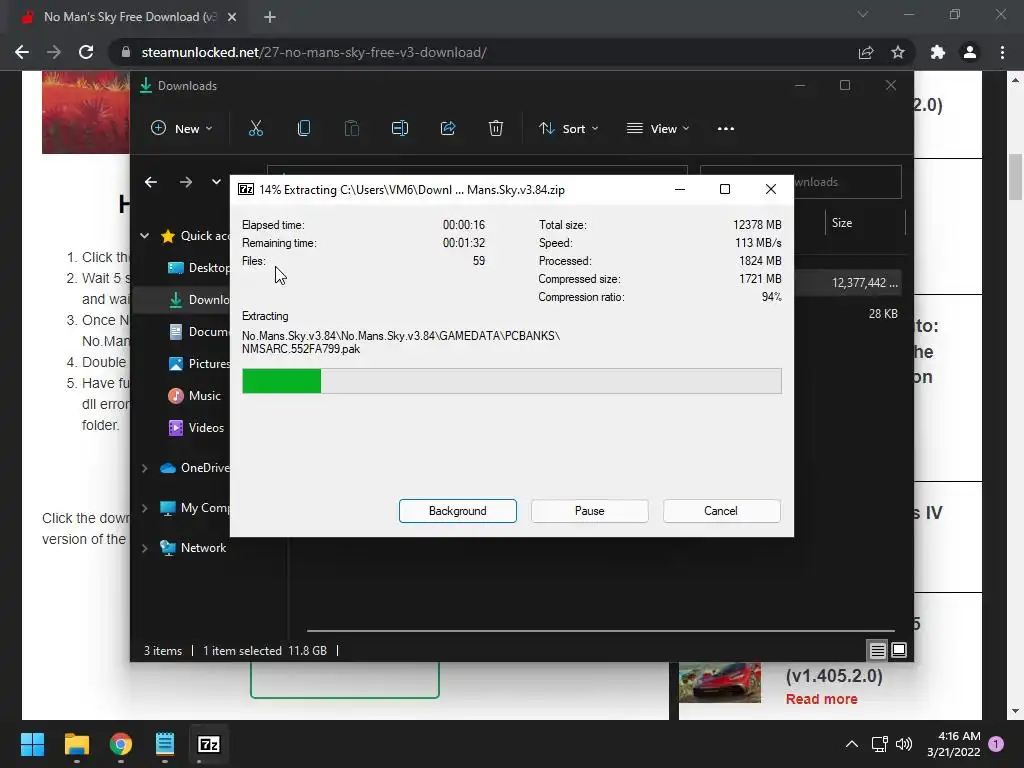Click the Delete trash icon in Explorer
This screenshot has width=1024, height=768.
point(496,129)
